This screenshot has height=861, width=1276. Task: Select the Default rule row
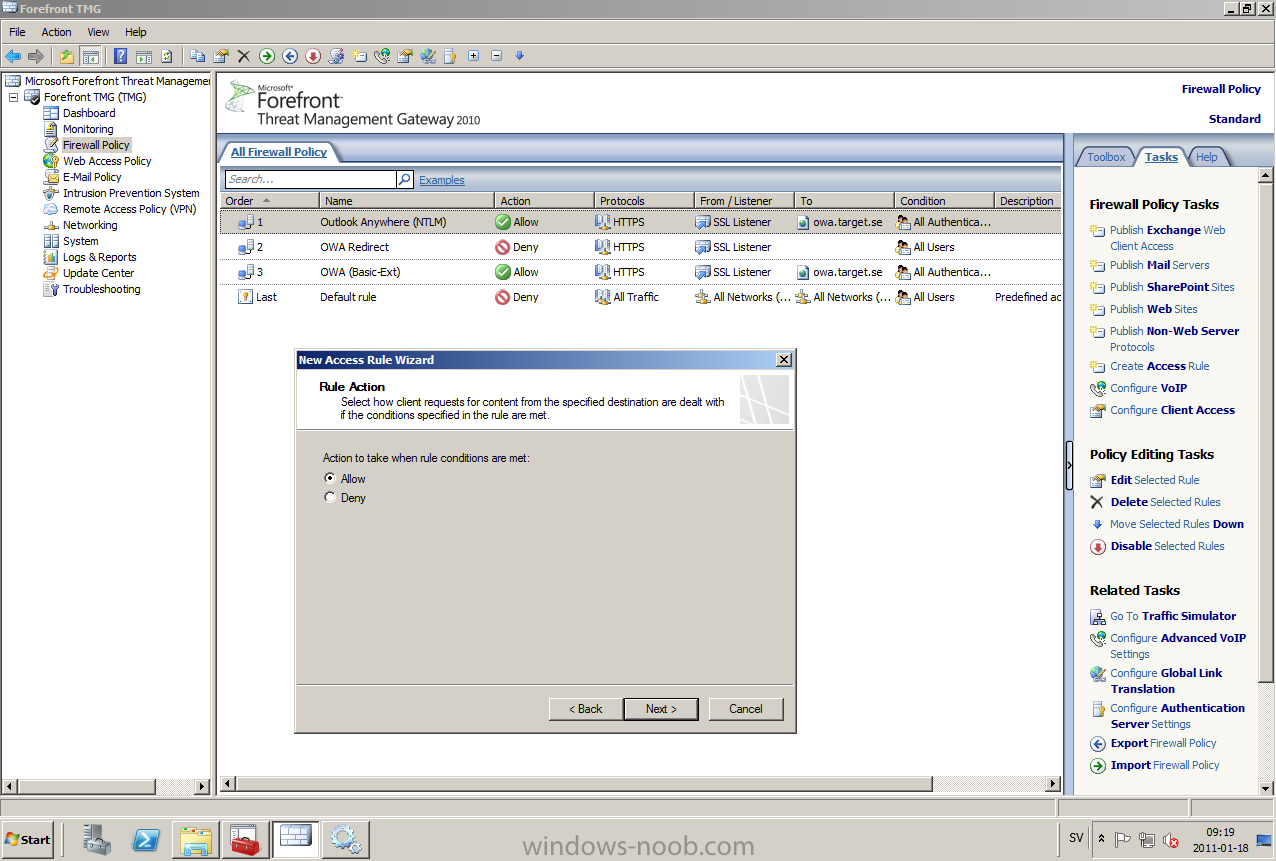pyautogui.click(x=640, y=297)
